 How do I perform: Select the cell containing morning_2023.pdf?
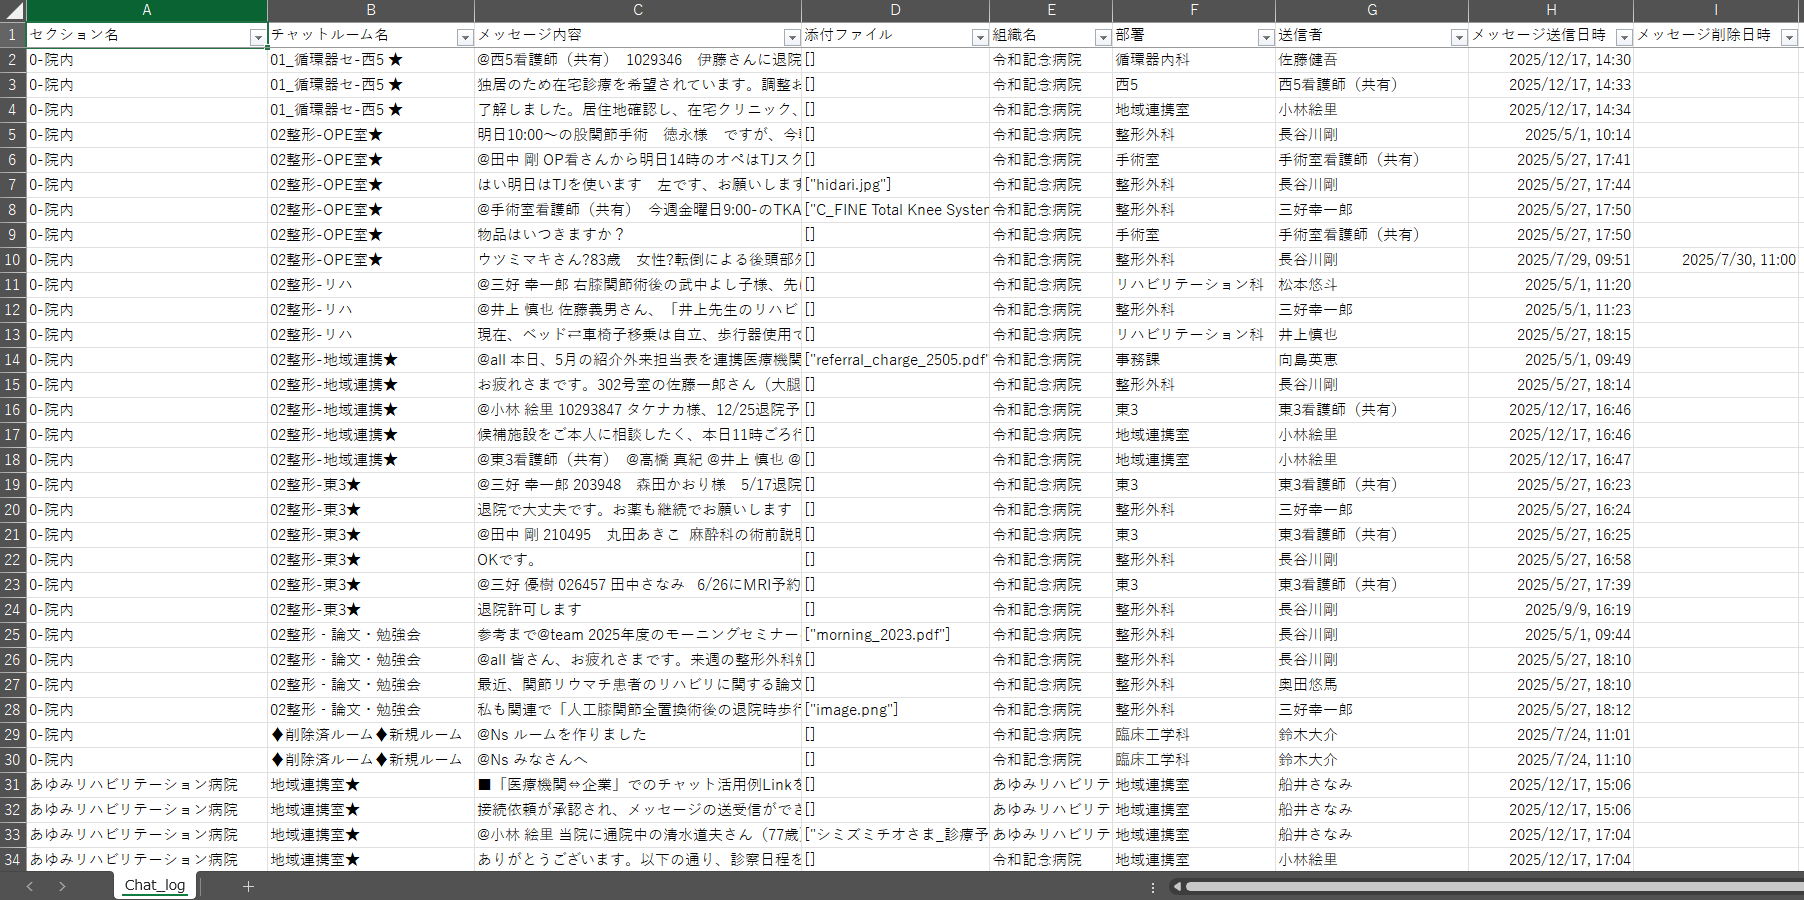895,635
